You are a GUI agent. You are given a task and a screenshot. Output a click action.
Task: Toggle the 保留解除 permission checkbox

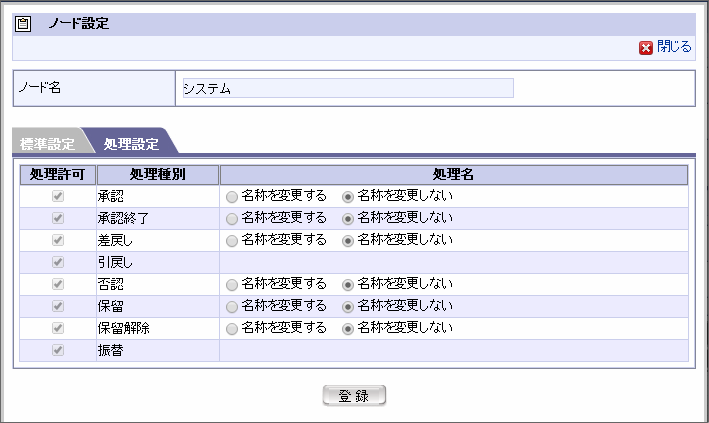pos(58,328)
